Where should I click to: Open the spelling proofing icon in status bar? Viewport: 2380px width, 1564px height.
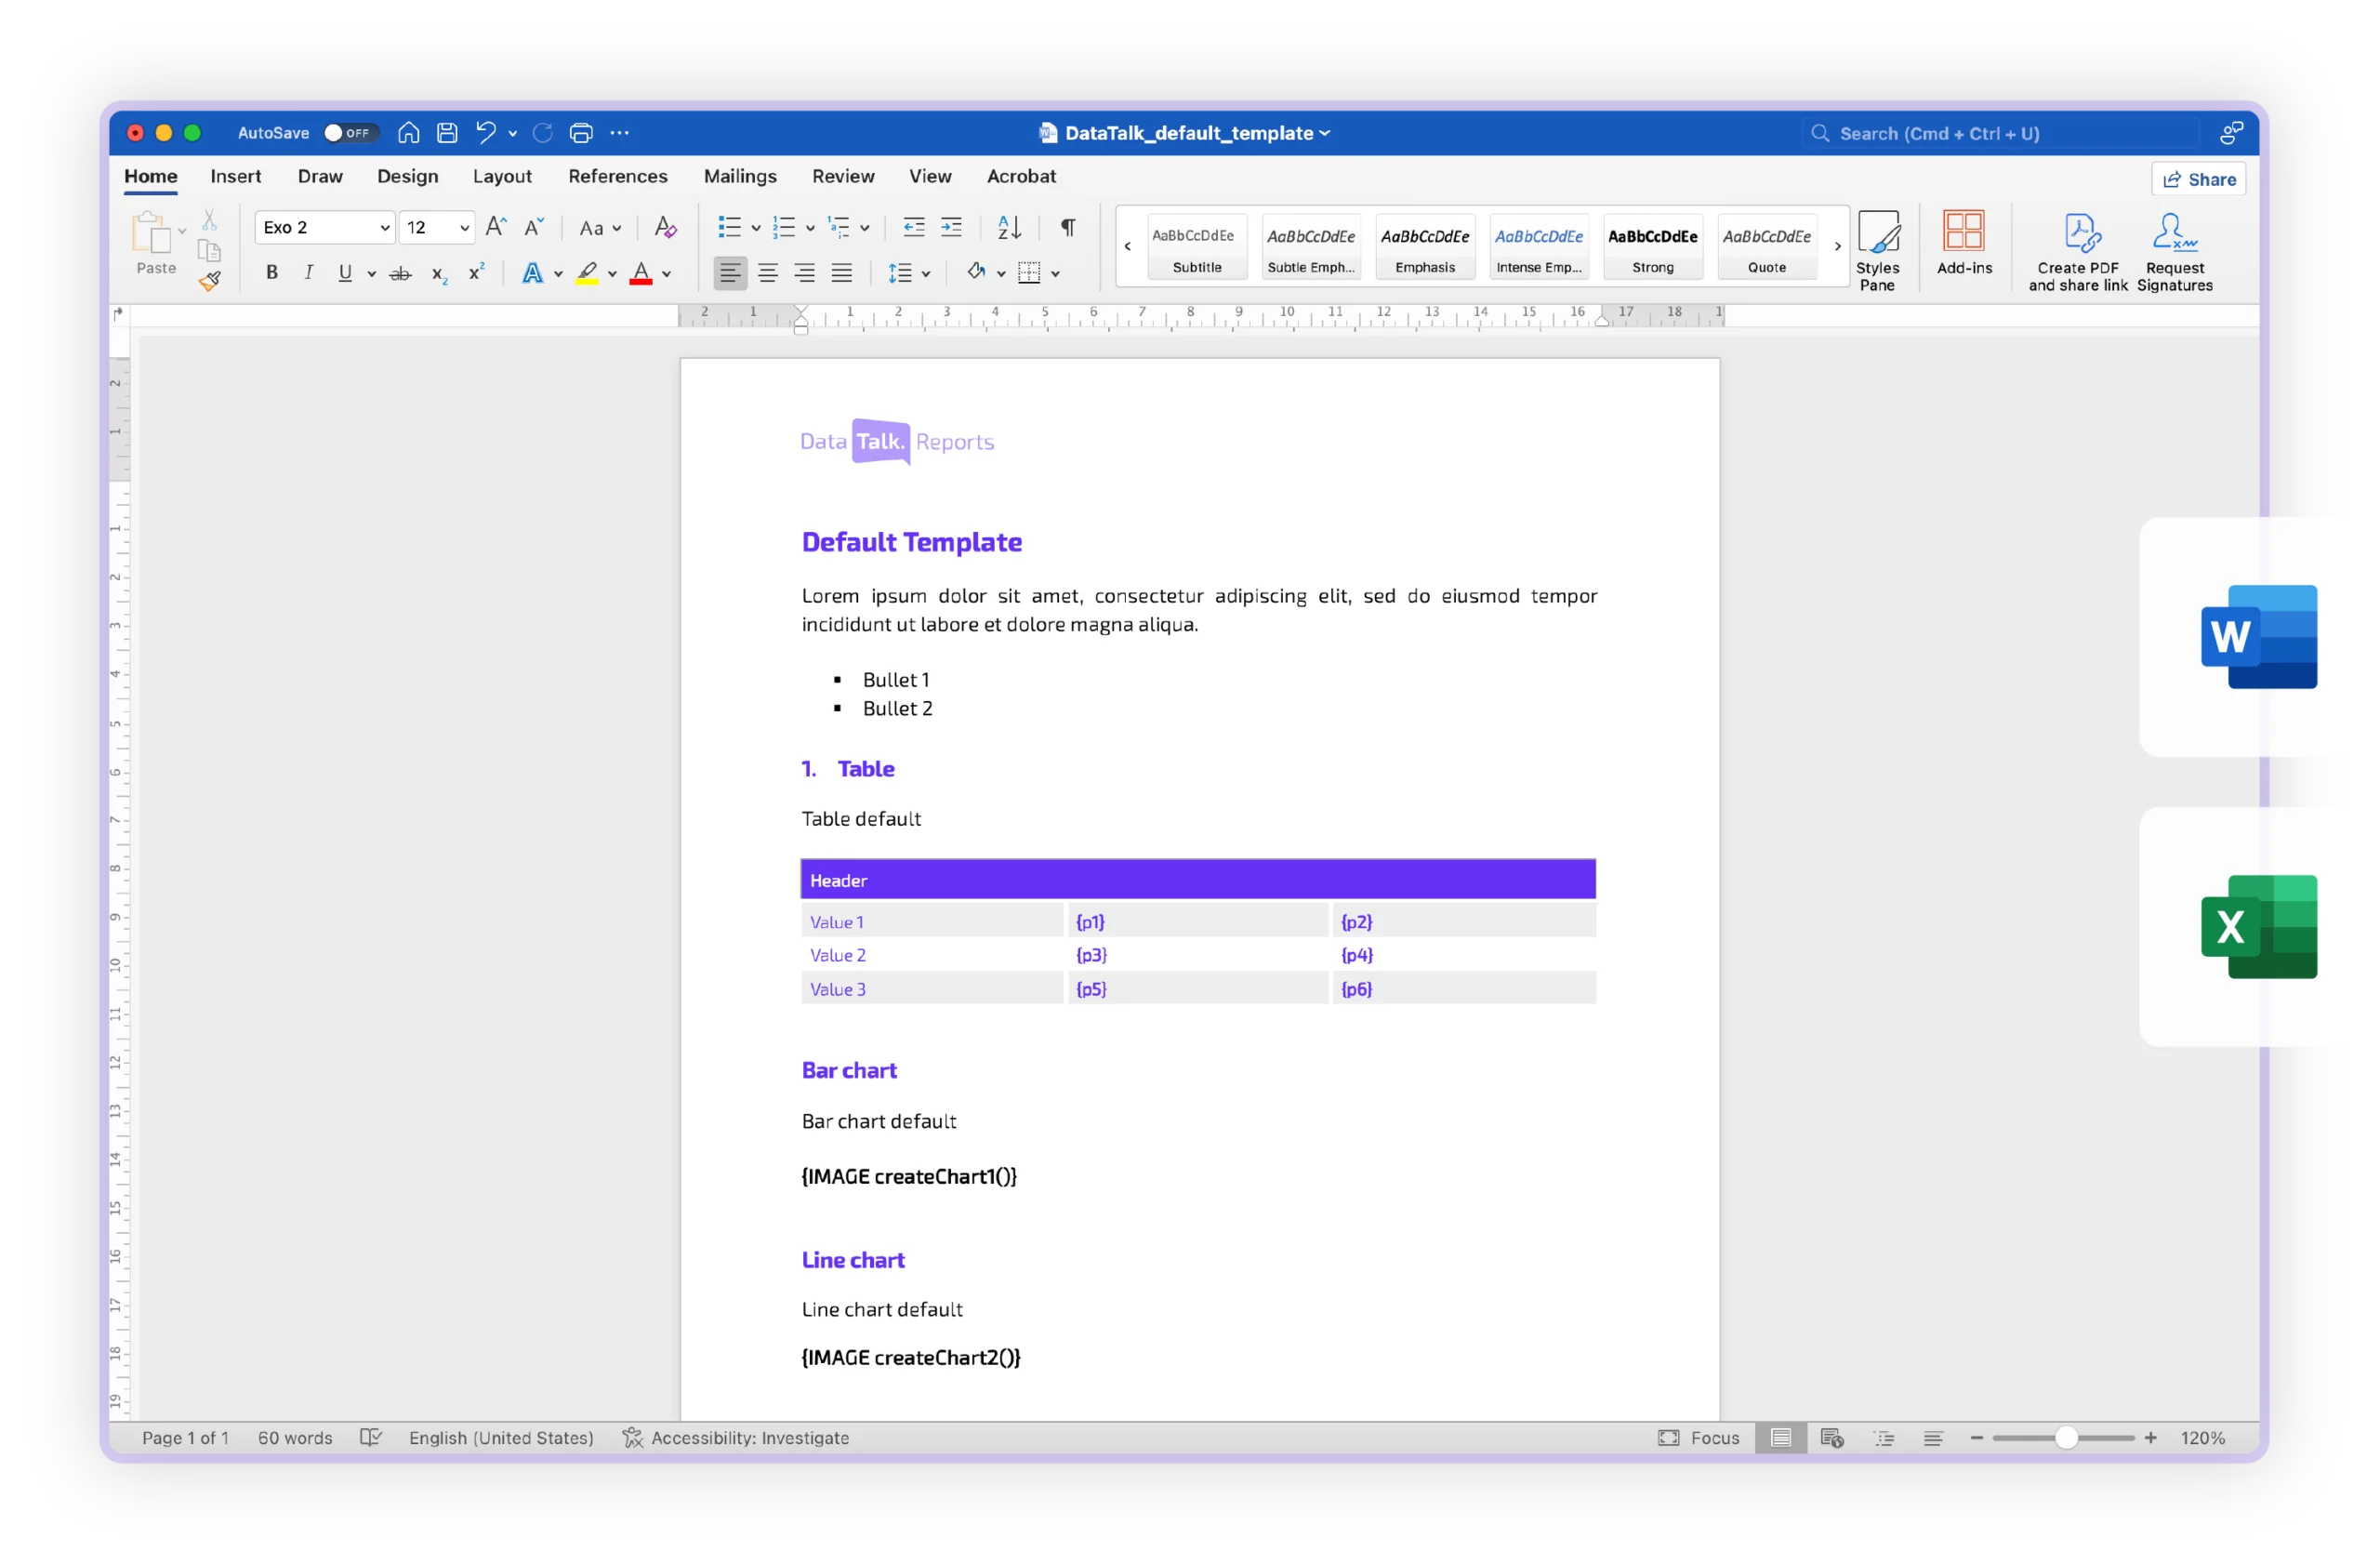coord(371,1438)
